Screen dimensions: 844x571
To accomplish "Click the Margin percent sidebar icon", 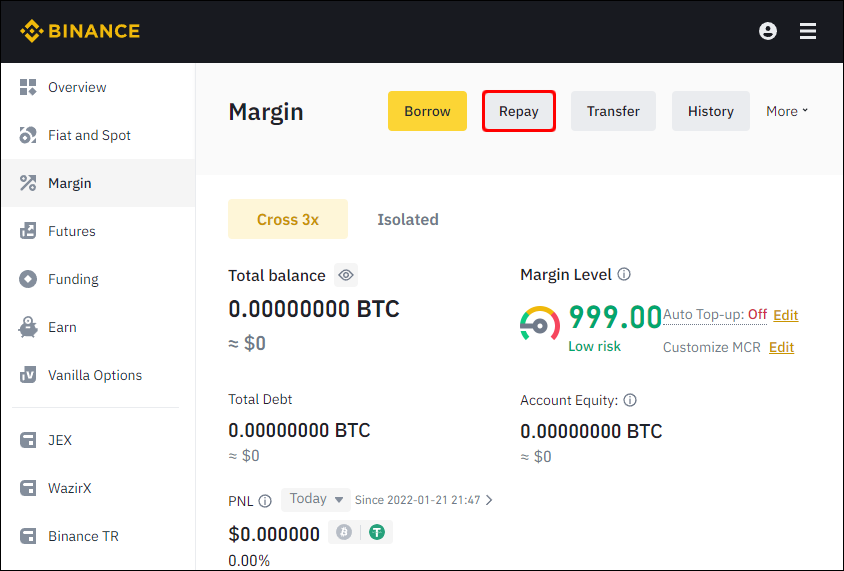I will [x=28, y=183].
